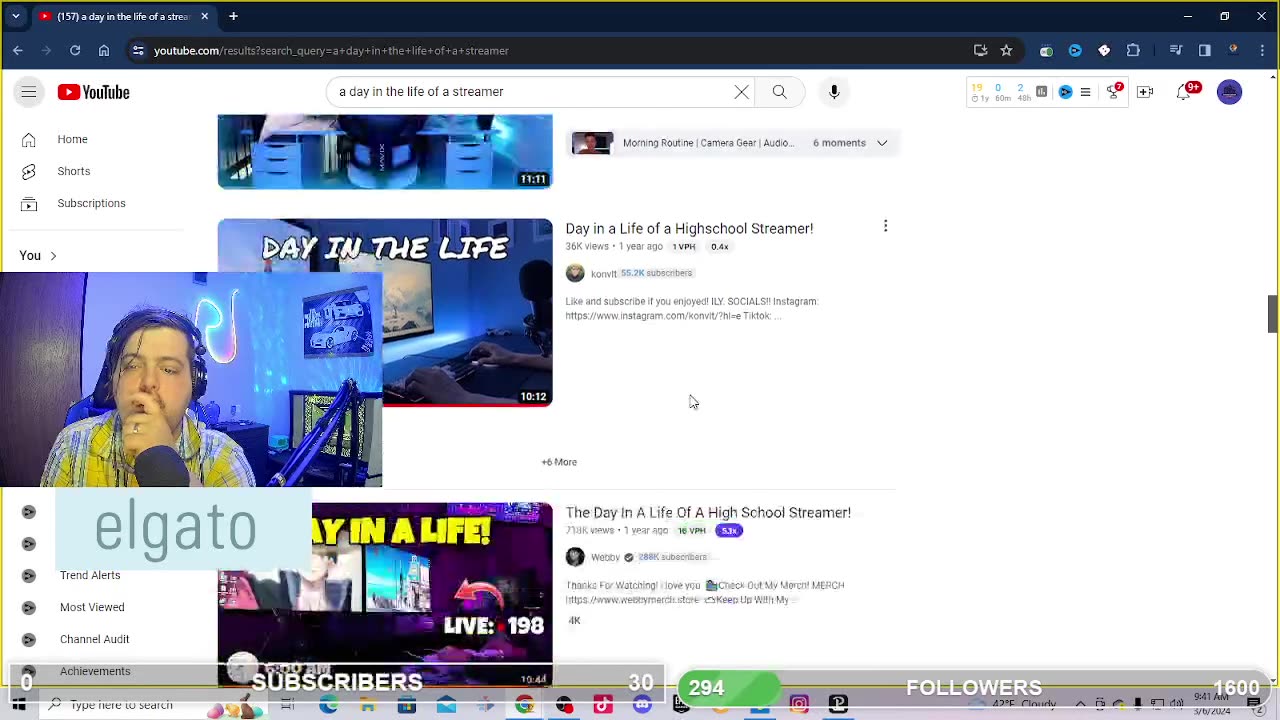Open Instagram from the taskbar
This screenshot has width=1280, height=720.
point(799,704)
